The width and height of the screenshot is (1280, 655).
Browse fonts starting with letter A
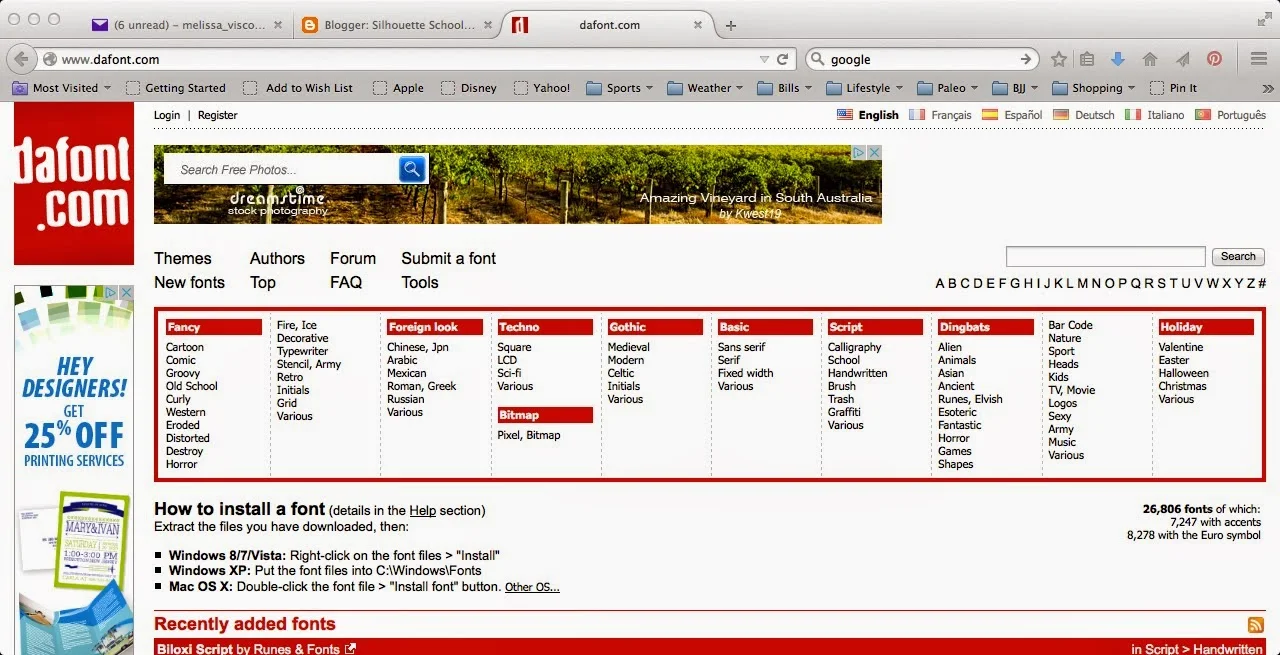coord(940,283)
